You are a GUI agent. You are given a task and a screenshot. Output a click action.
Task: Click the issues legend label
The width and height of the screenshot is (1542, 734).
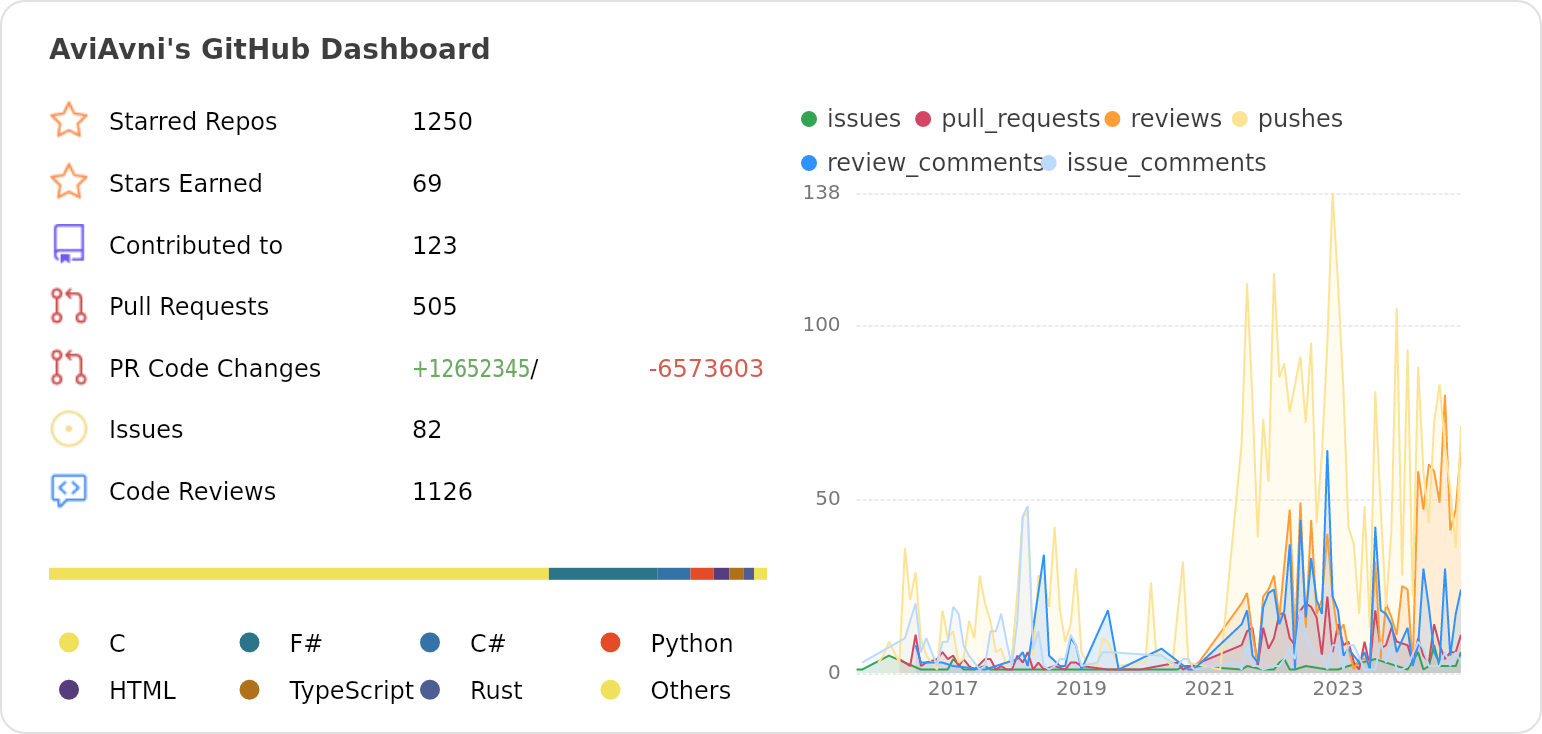(864, 119)
